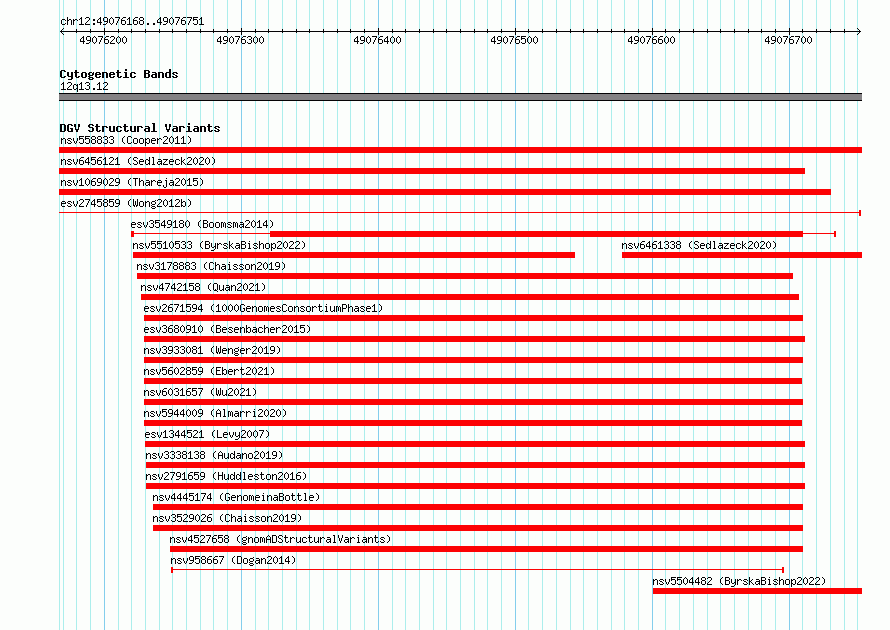
Task: Open the nsv1069029 (Thareja2015) variant label
Action: 132,182
